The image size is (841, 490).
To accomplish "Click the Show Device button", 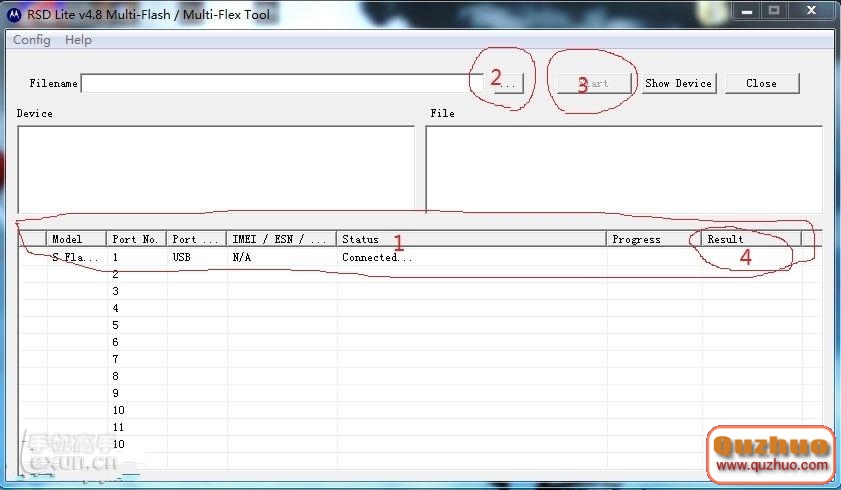I will [x=678, y=84].
